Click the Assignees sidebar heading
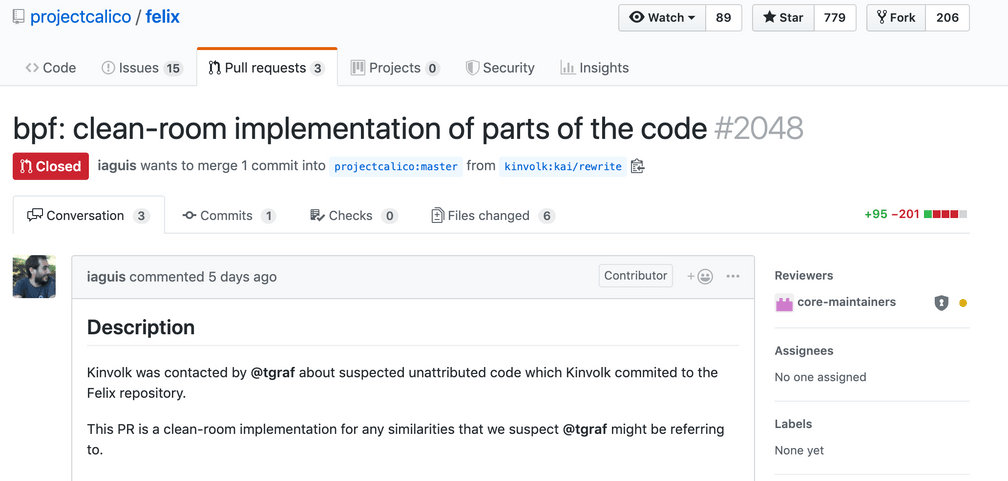This screenshot has height=481, width=1008. click(x=804, y=350)
